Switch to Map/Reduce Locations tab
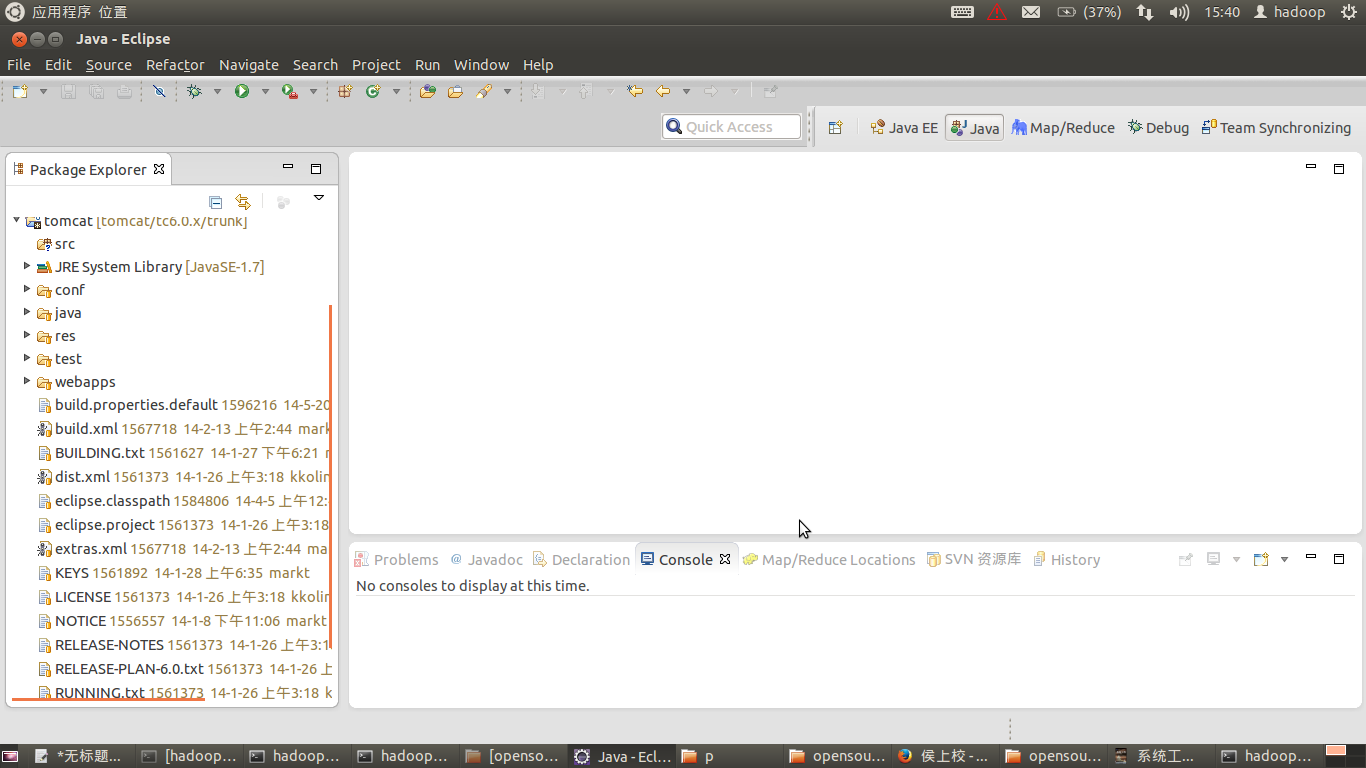The height and width of the screenshot is (768, 1366). (829, 560)
